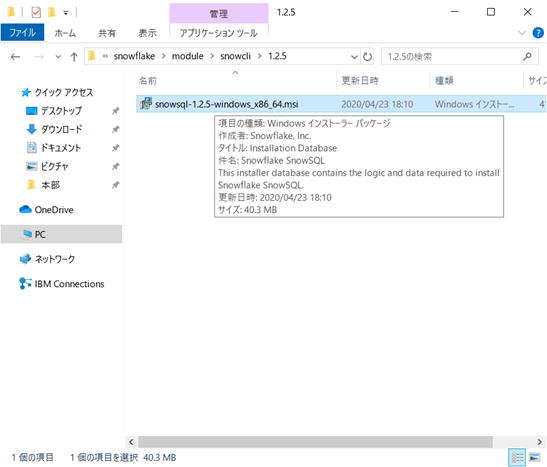Click the Windows インストー... type cell

[x=474, y=104]
